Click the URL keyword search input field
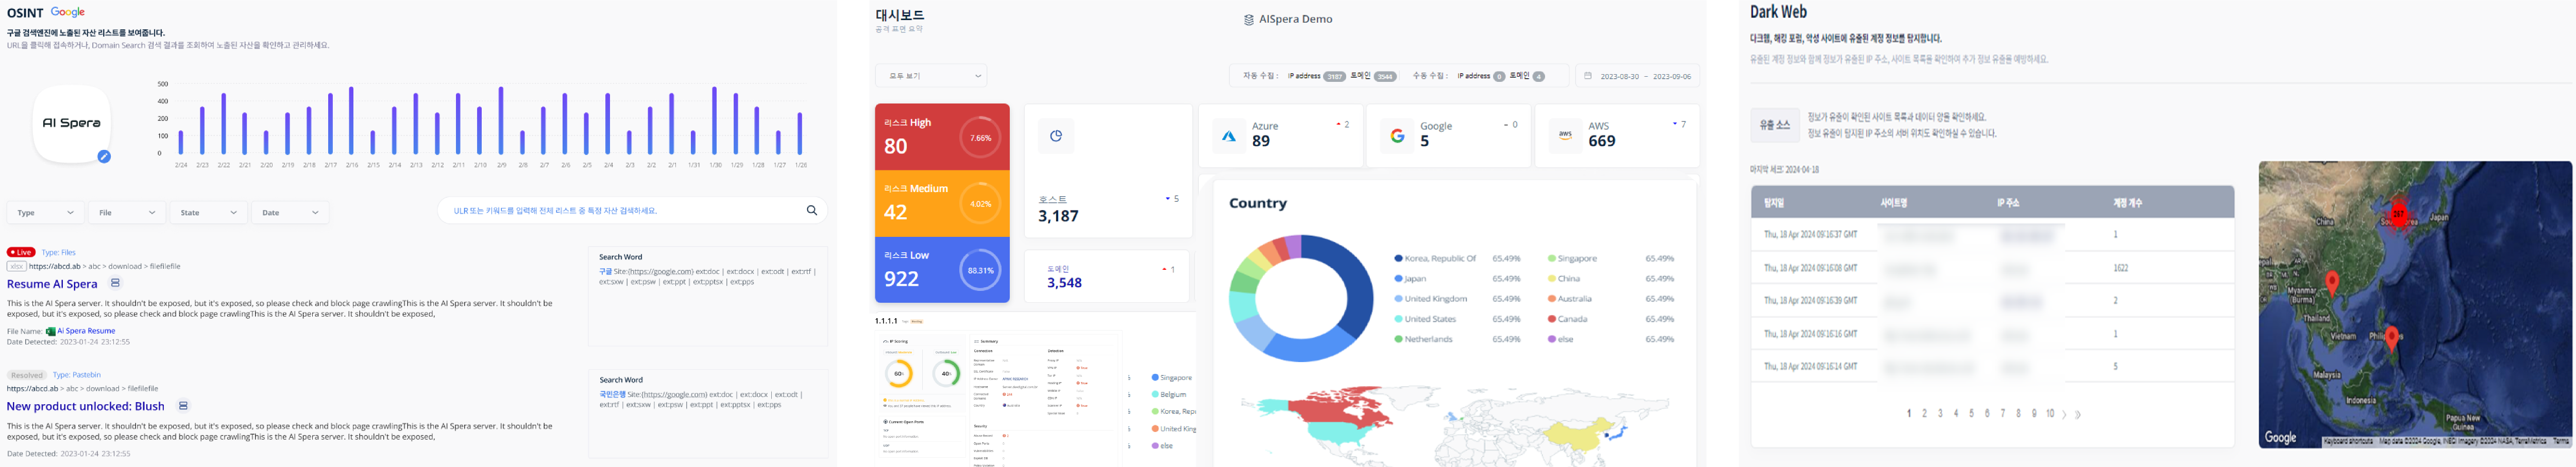Screen dimensions: 2576x467 coord(620,211)
